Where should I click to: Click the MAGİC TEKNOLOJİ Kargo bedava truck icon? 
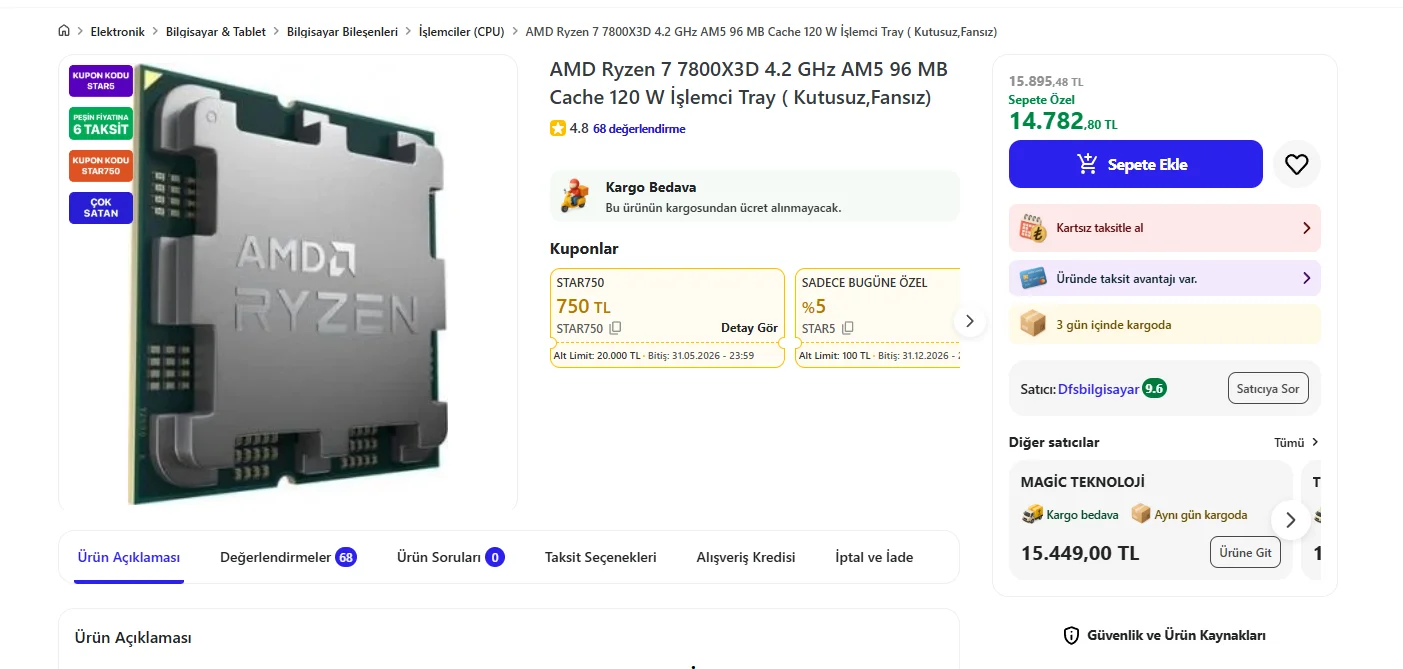(1032, 515)
